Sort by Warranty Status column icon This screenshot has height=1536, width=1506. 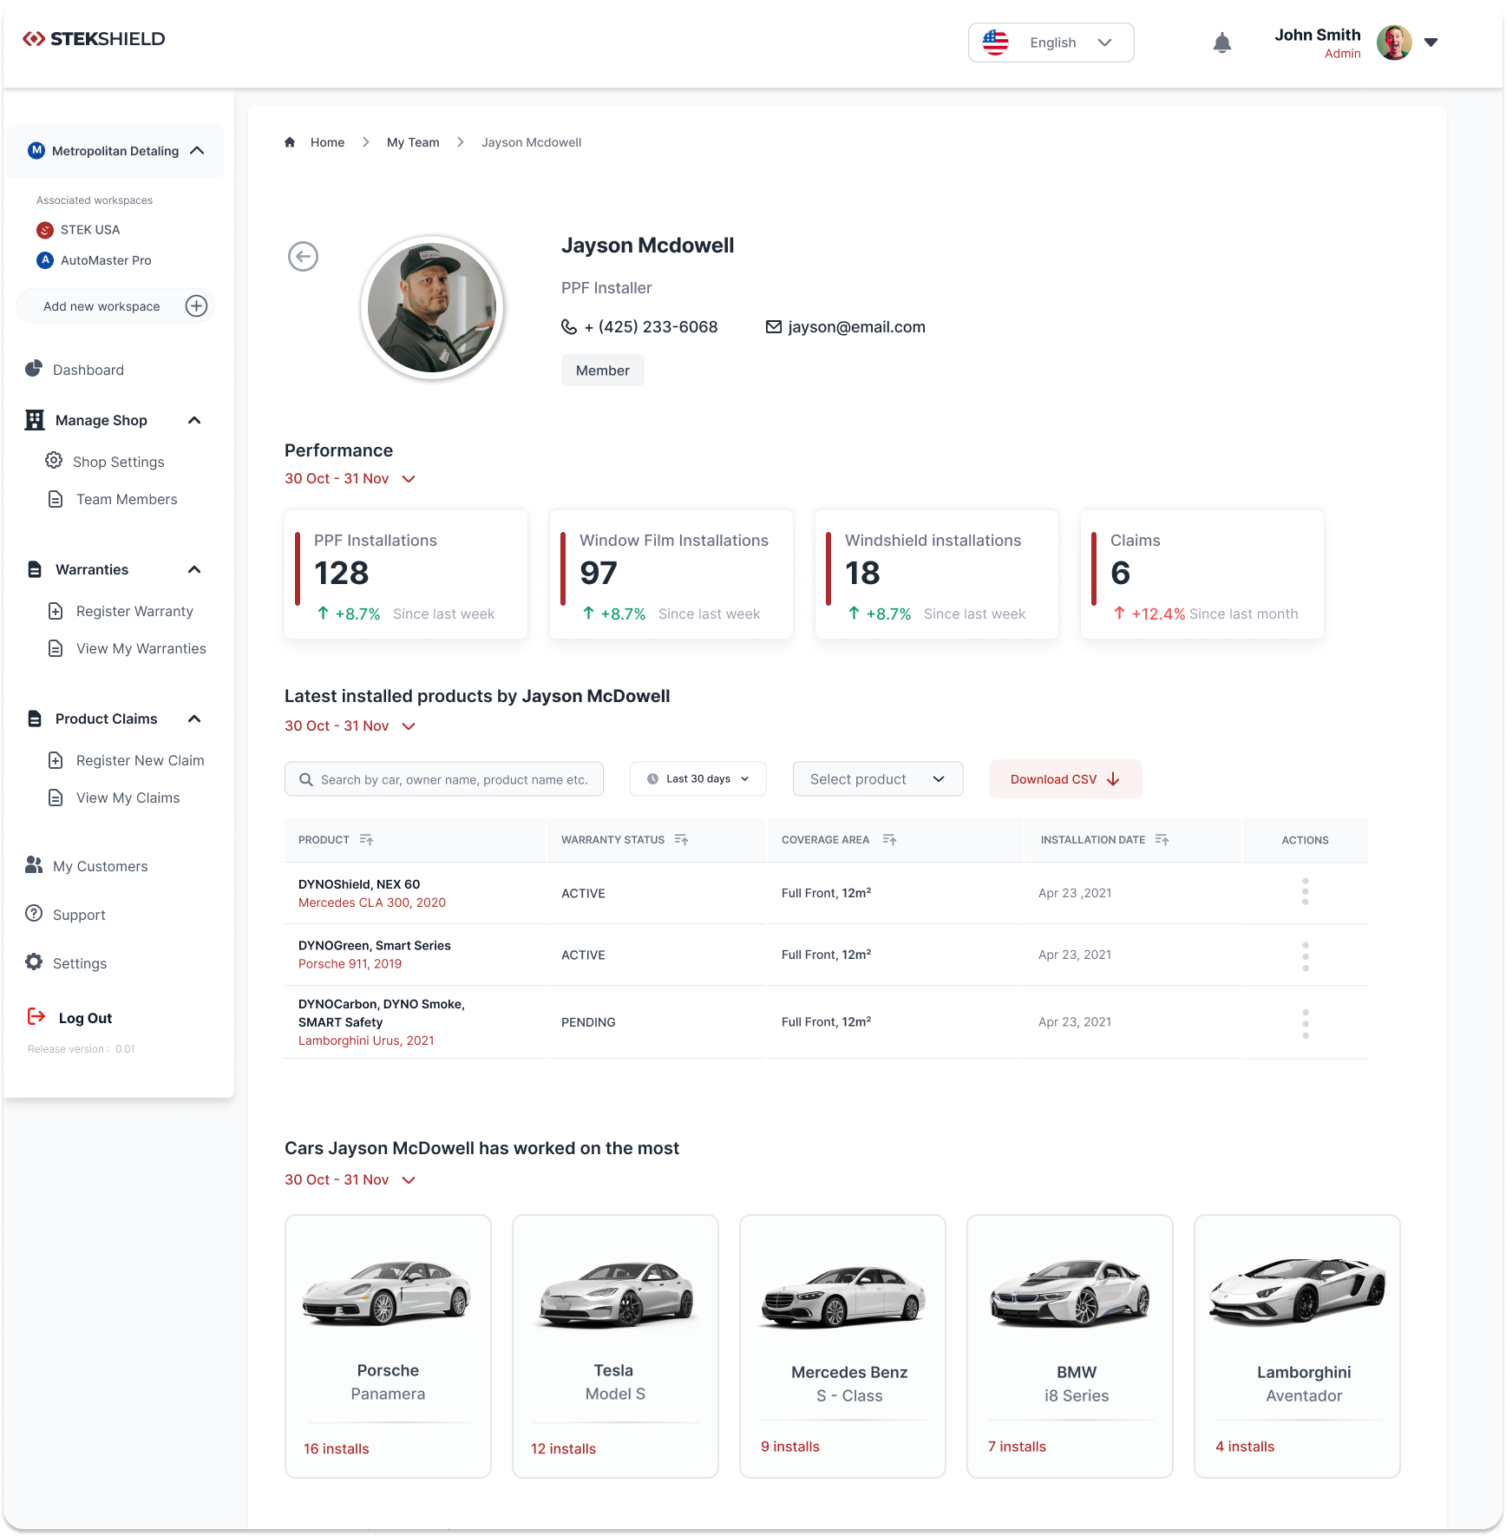(682, 840)
